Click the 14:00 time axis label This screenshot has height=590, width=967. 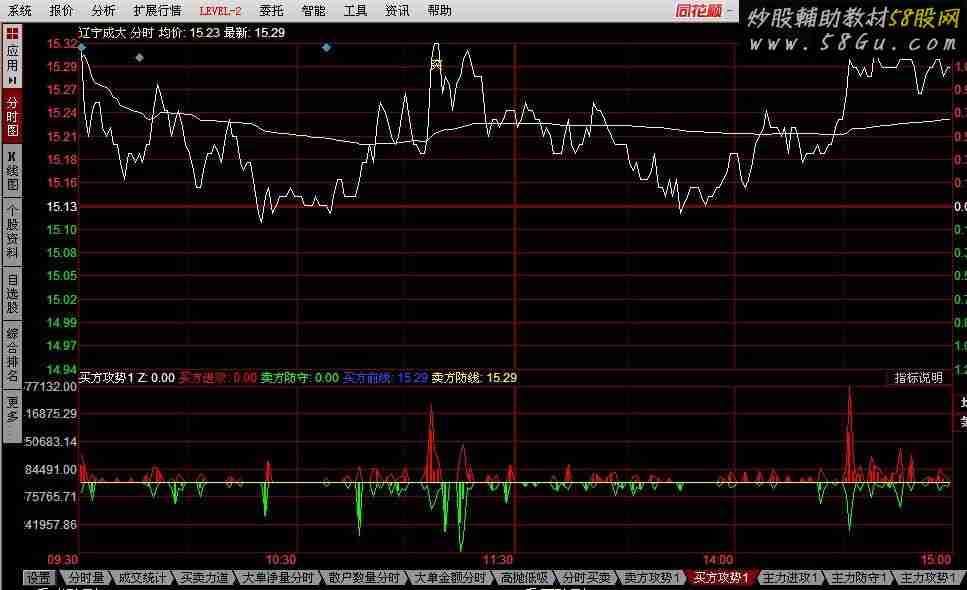pos(718,560)
